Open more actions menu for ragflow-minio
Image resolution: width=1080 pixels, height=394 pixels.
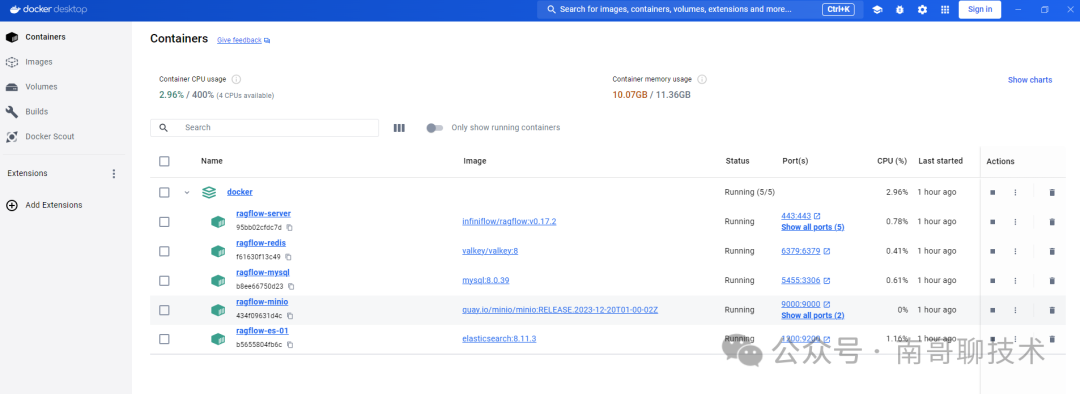pos(1015,310)
